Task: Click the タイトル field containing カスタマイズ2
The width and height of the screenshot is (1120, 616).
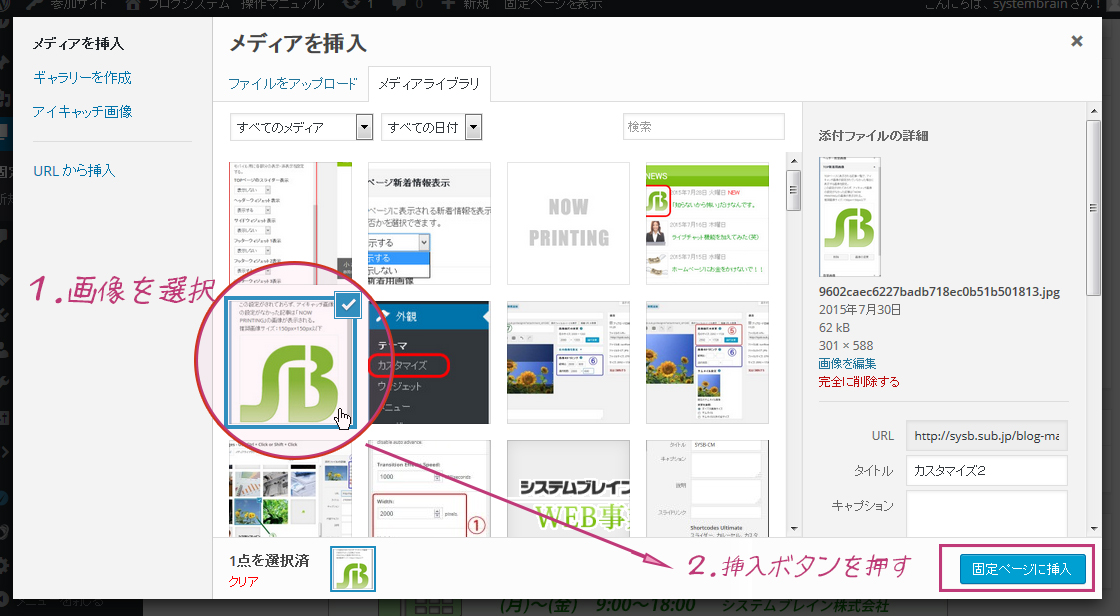Action: (986, 470)
